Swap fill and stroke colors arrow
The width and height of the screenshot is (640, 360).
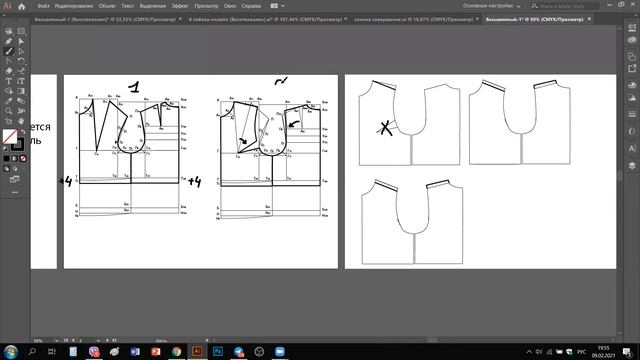point(23,132)
